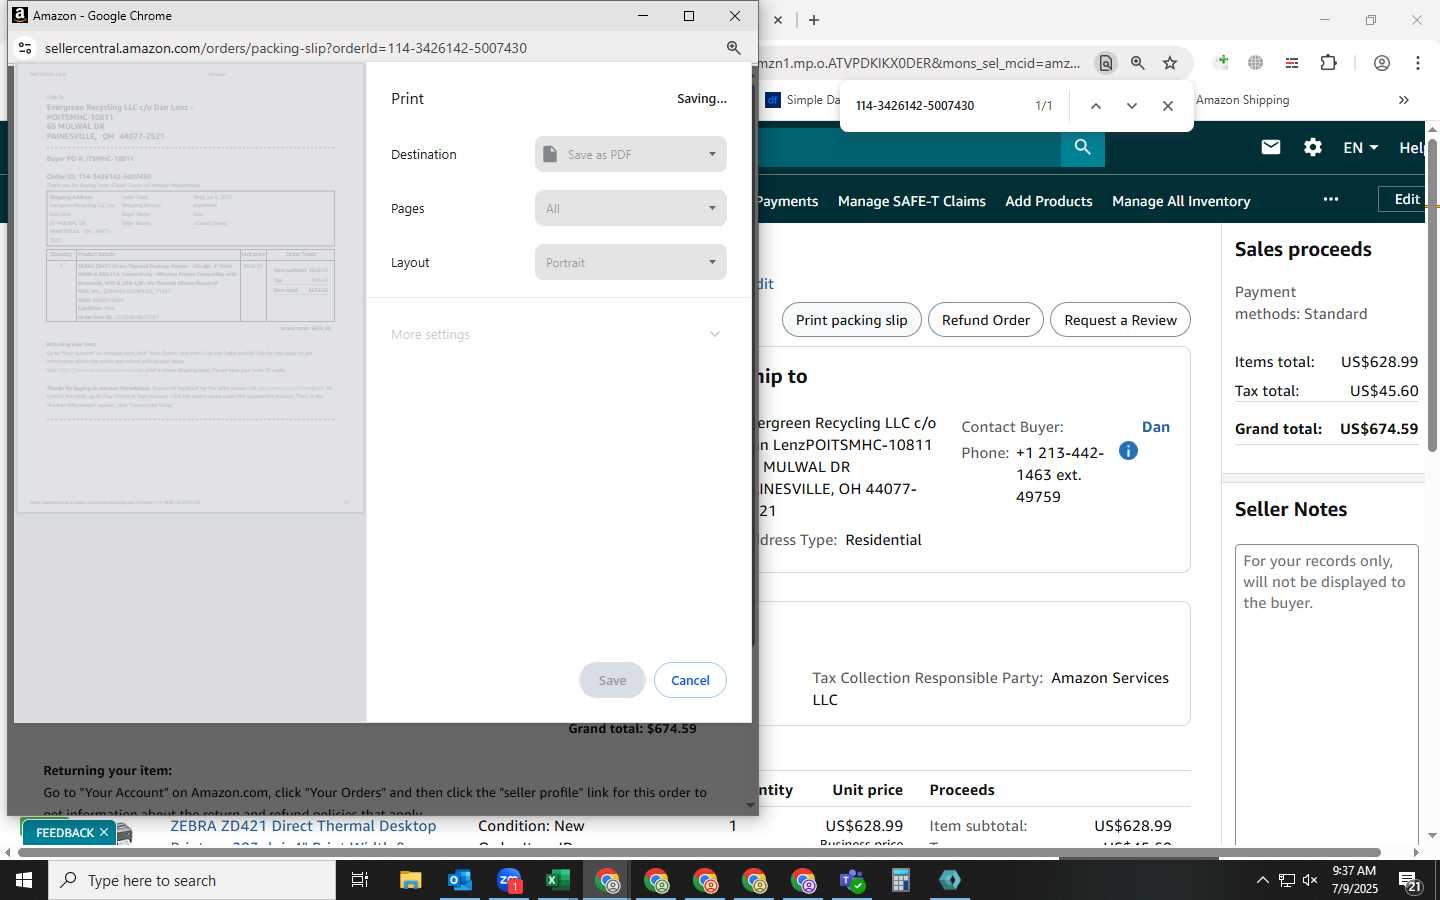
Task: Open Manage SAFE-T Claims menu item
Action: point(912,201)
